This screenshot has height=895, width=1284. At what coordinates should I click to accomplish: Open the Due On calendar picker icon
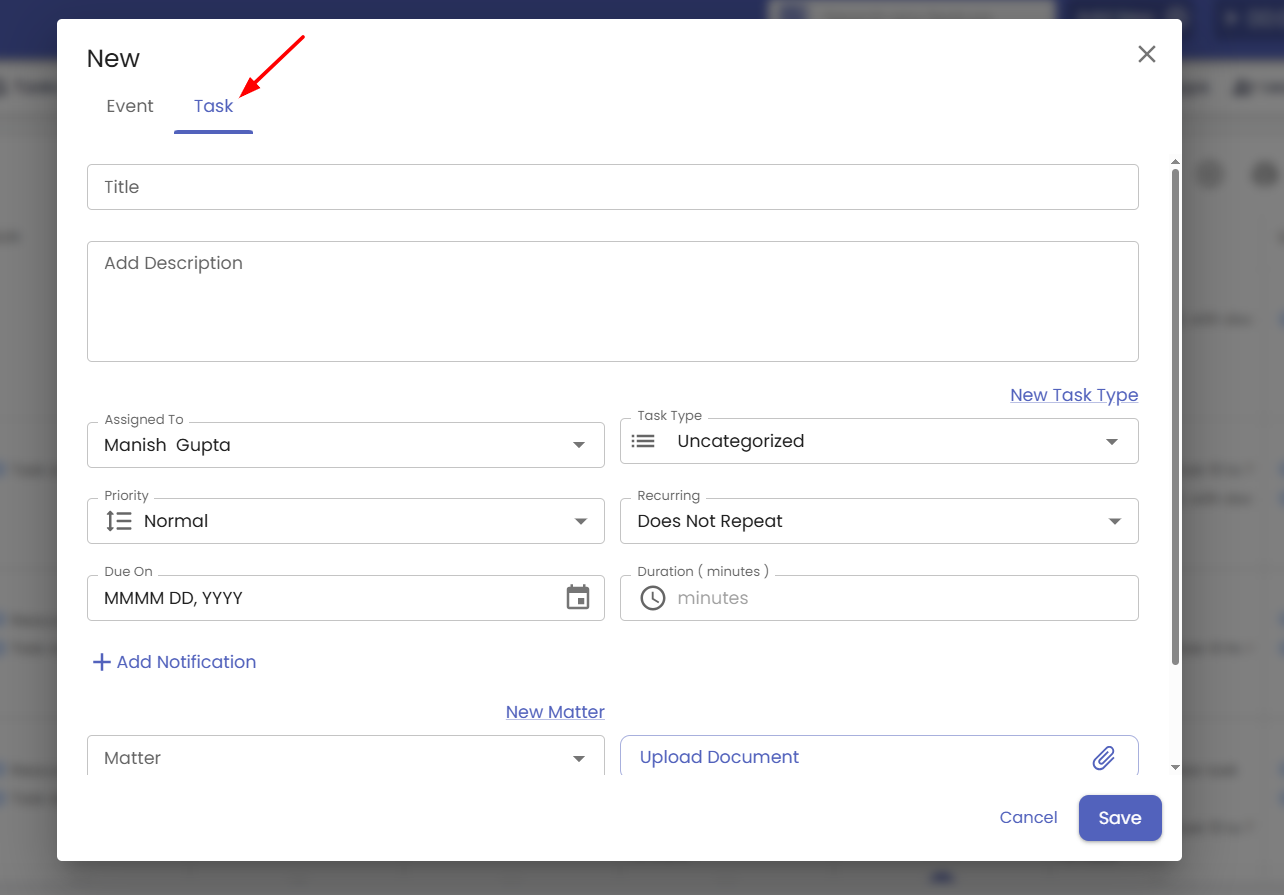click(578, 598)
